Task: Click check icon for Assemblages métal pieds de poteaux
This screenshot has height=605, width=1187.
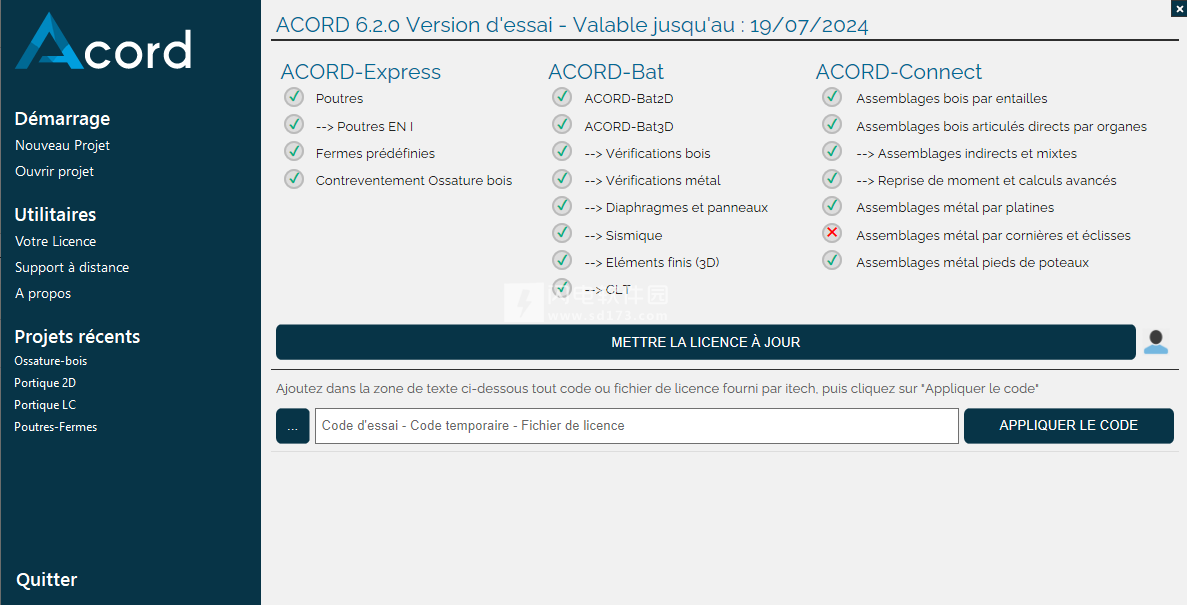Action: point(832,260)
